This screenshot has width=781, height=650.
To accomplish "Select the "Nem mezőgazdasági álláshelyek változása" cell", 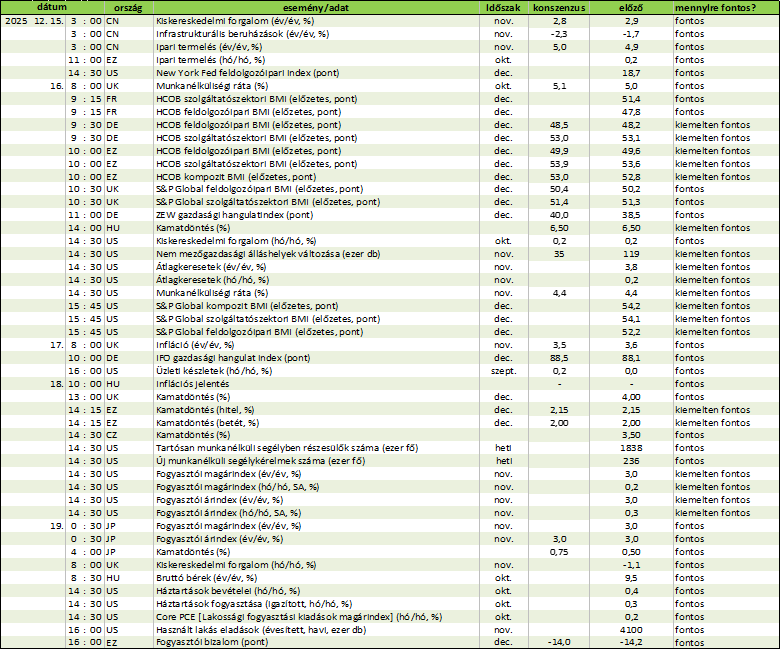I will [316, 254].
